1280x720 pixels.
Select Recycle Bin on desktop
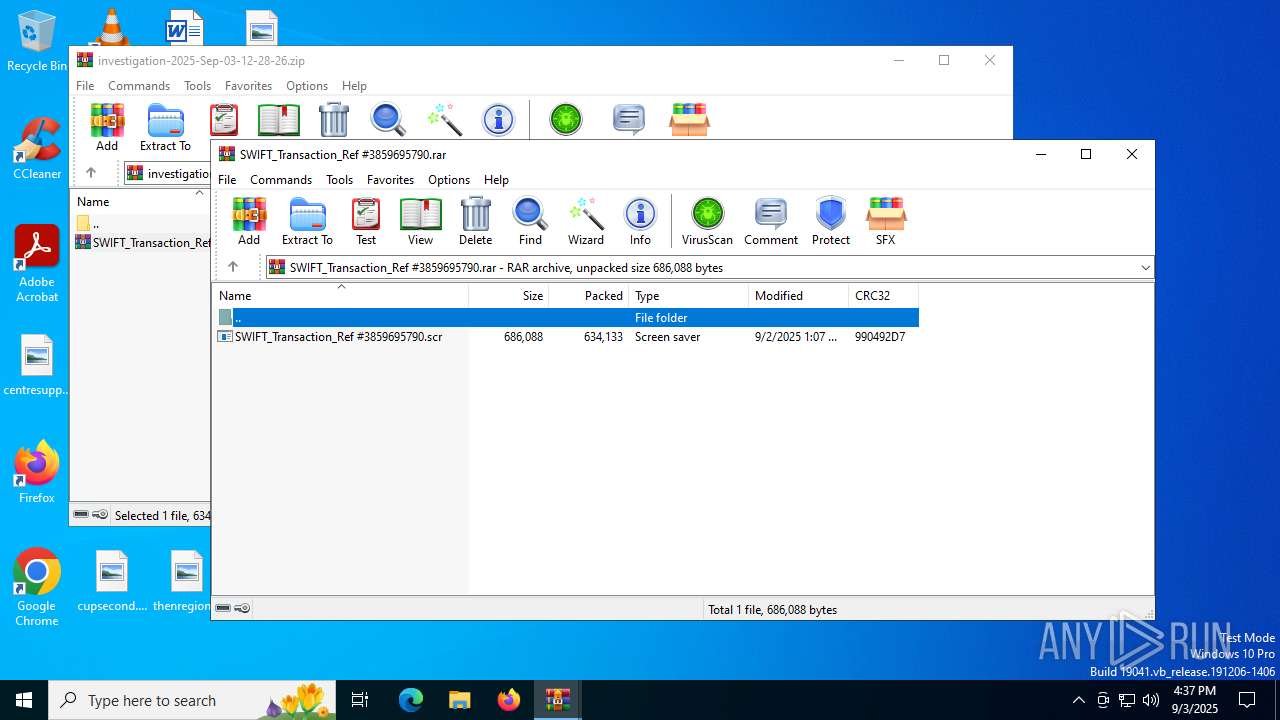click(37, 41)
